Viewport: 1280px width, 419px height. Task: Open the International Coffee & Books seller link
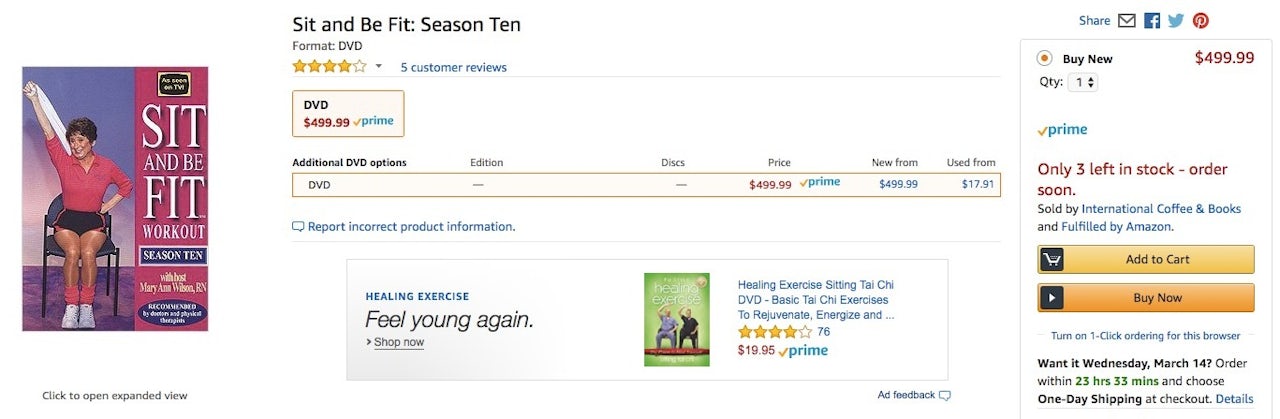pyautogui.click(x=1161, y=209)
